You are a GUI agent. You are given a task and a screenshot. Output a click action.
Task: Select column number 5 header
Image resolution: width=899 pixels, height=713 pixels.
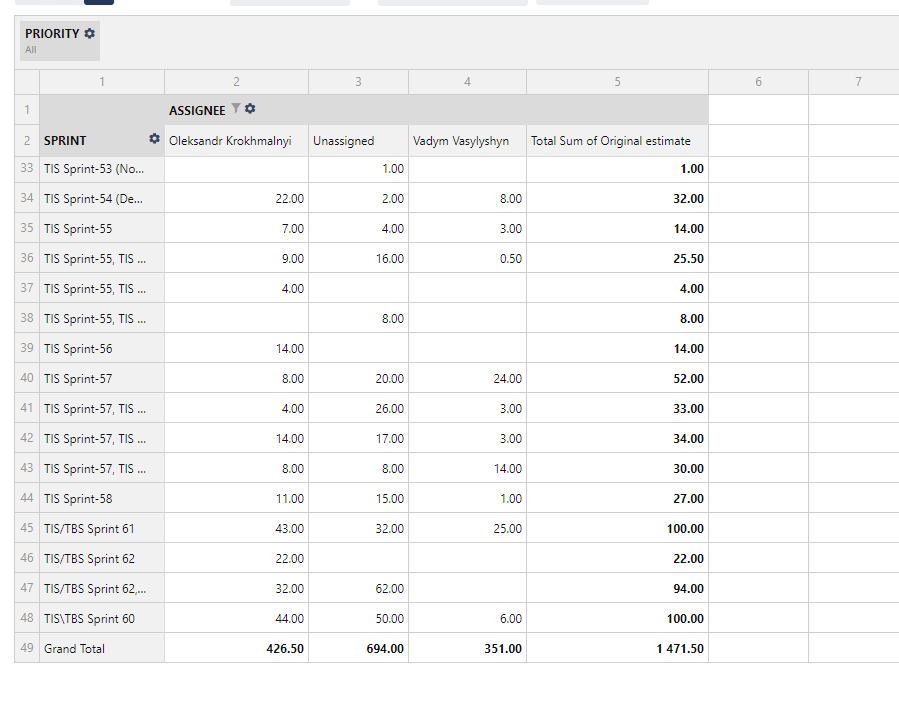click(x=617, y=82)
